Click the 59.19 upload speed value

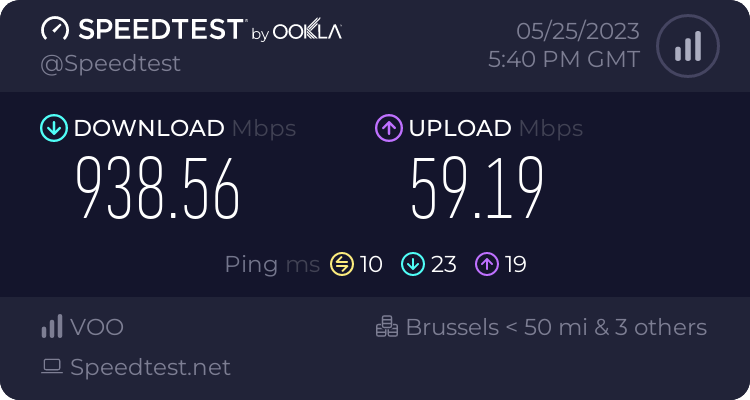coord(477,189)
